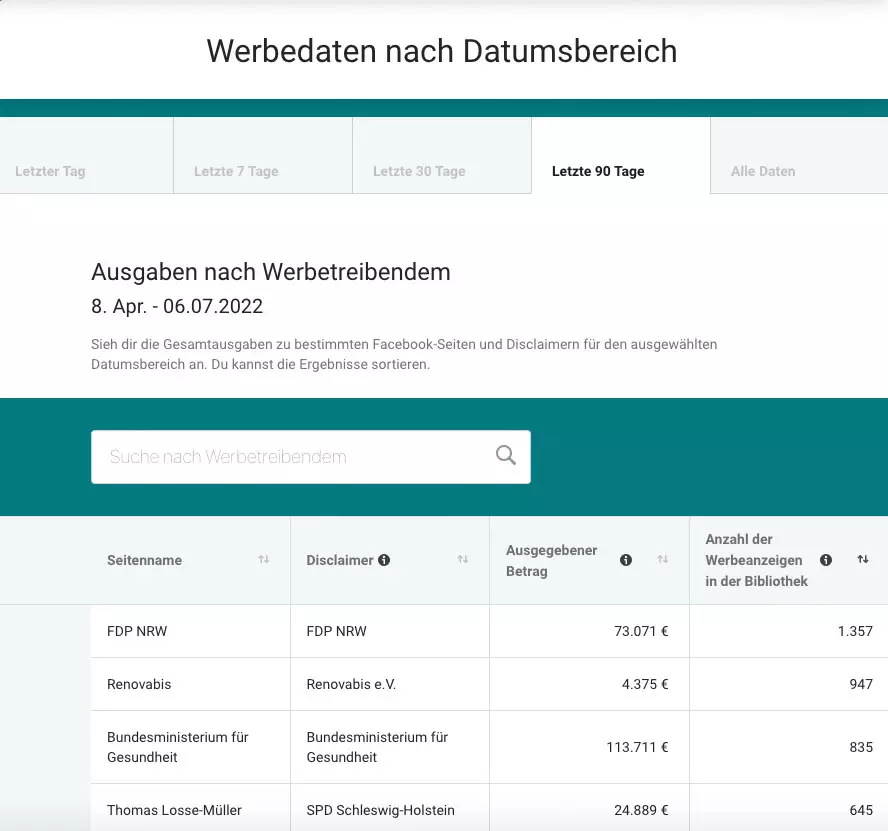
Task: Click the ad count 947
Action: pyautogui.click(x=861, y=684)
